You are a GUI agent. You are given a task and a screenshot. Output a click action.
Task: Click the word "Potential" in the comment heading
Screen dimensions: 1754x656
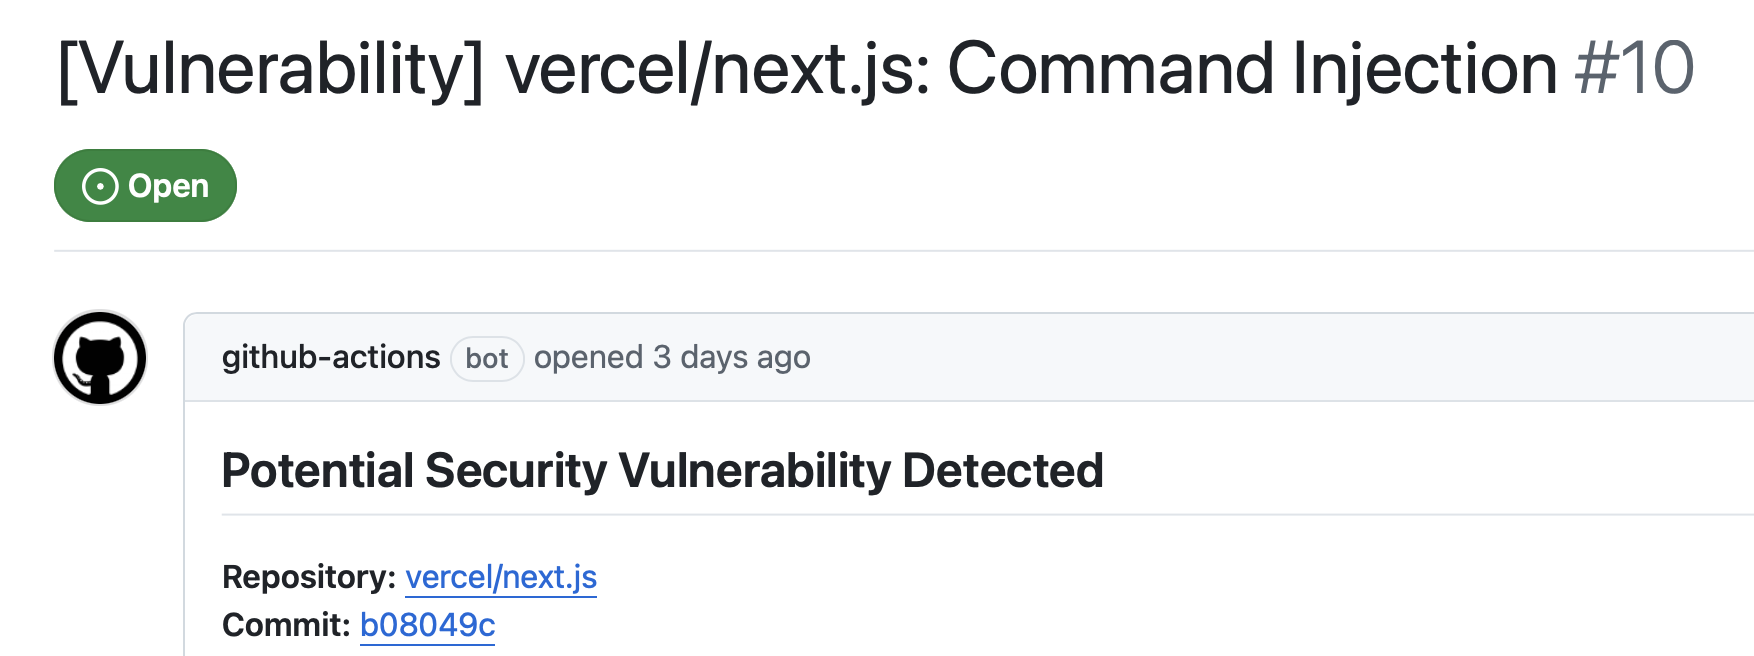point(318,471)
